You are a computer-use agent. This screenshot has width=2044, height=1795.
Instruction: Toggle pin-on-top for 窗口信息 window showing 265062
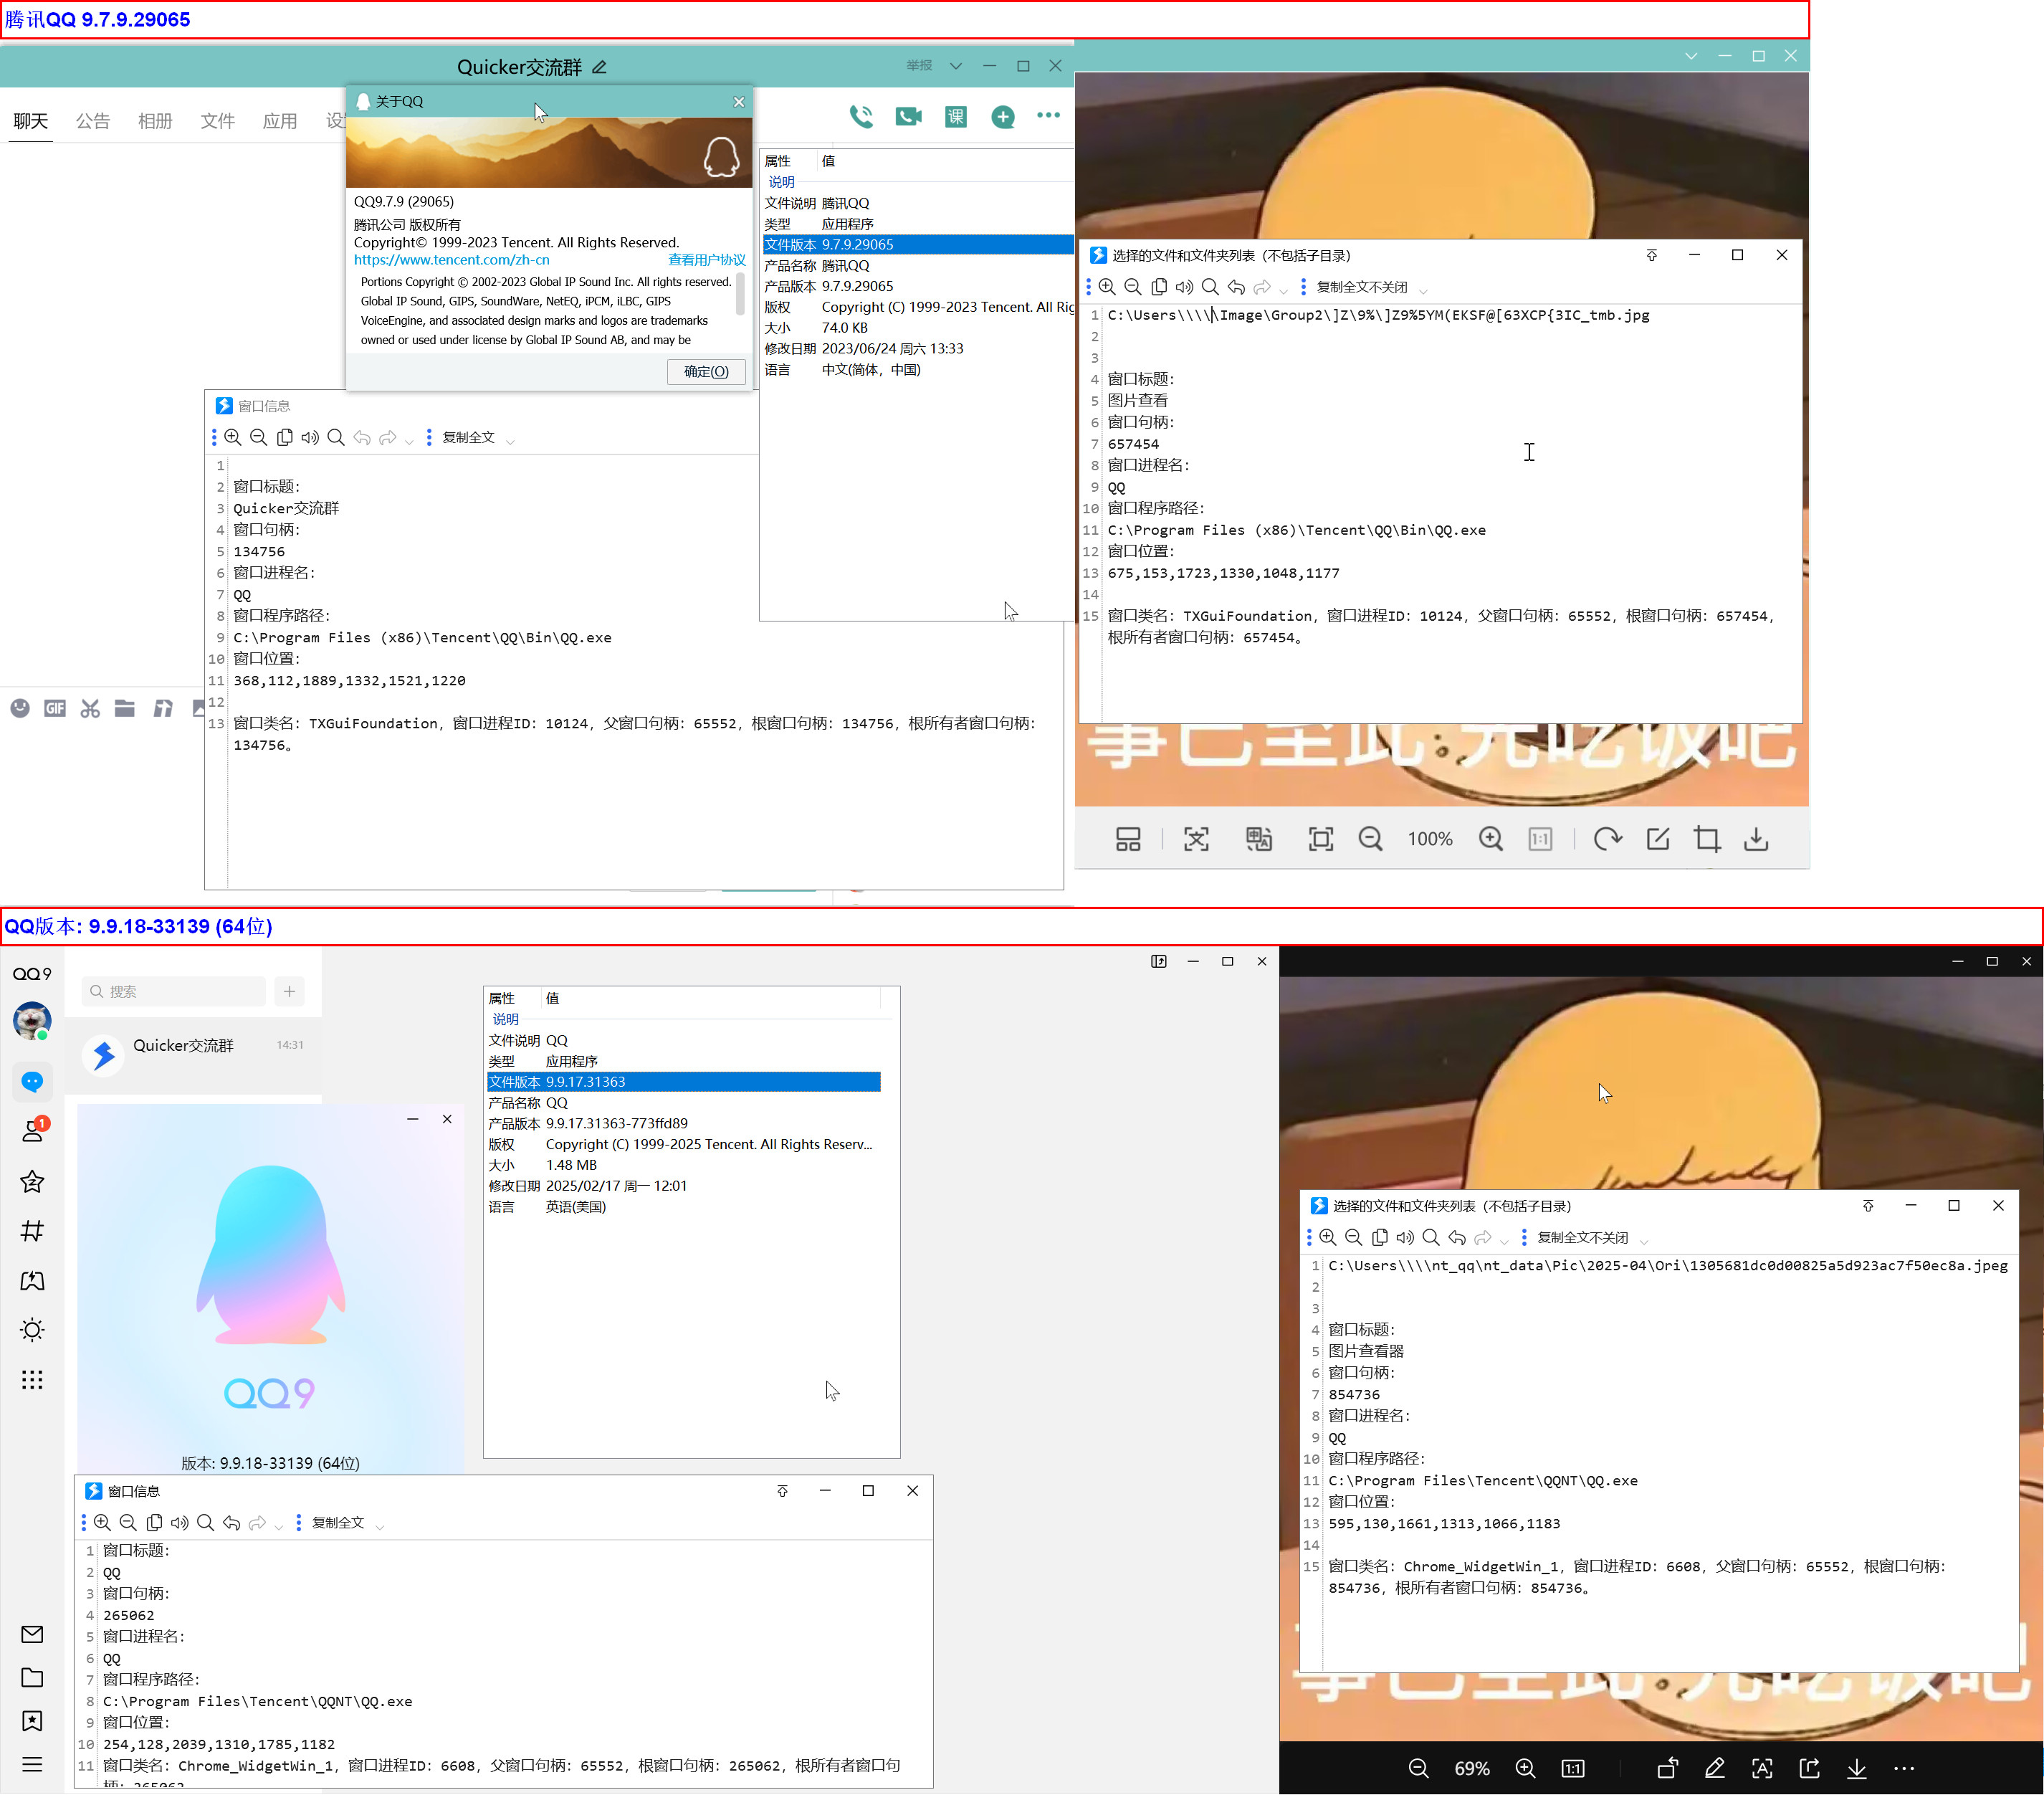click(x=782, y=1491)
